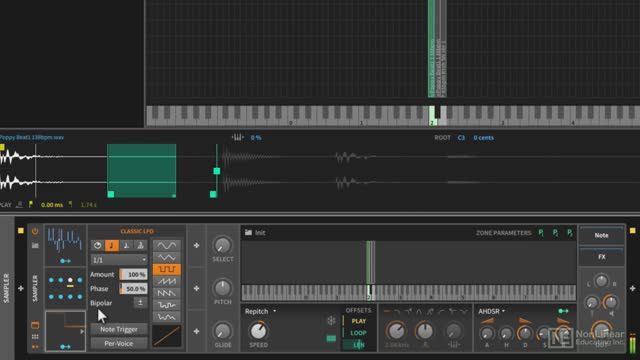The width and height of the screenshot is (640, 360).
Task: Select the PLAY offset tab
Action: pos(358,321)
